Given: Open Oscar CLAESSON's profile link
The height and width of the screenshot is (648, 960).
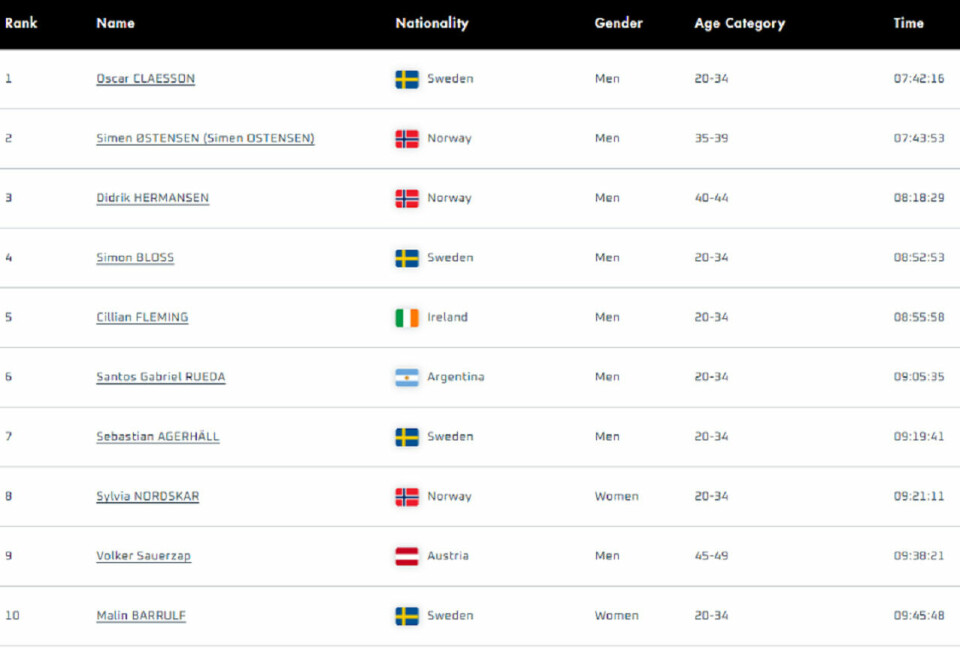Looking at the screenshot, I should click(146, 79).
